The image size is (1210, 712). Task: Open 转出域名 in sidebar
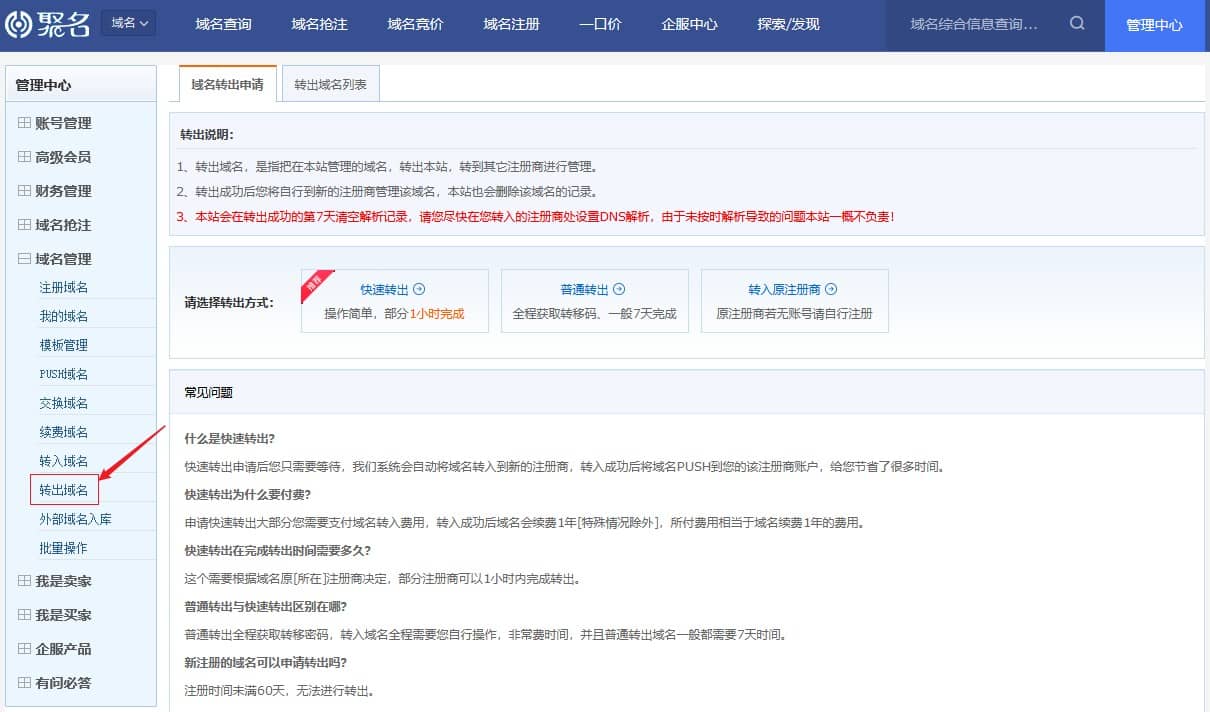tap(64, 490)
